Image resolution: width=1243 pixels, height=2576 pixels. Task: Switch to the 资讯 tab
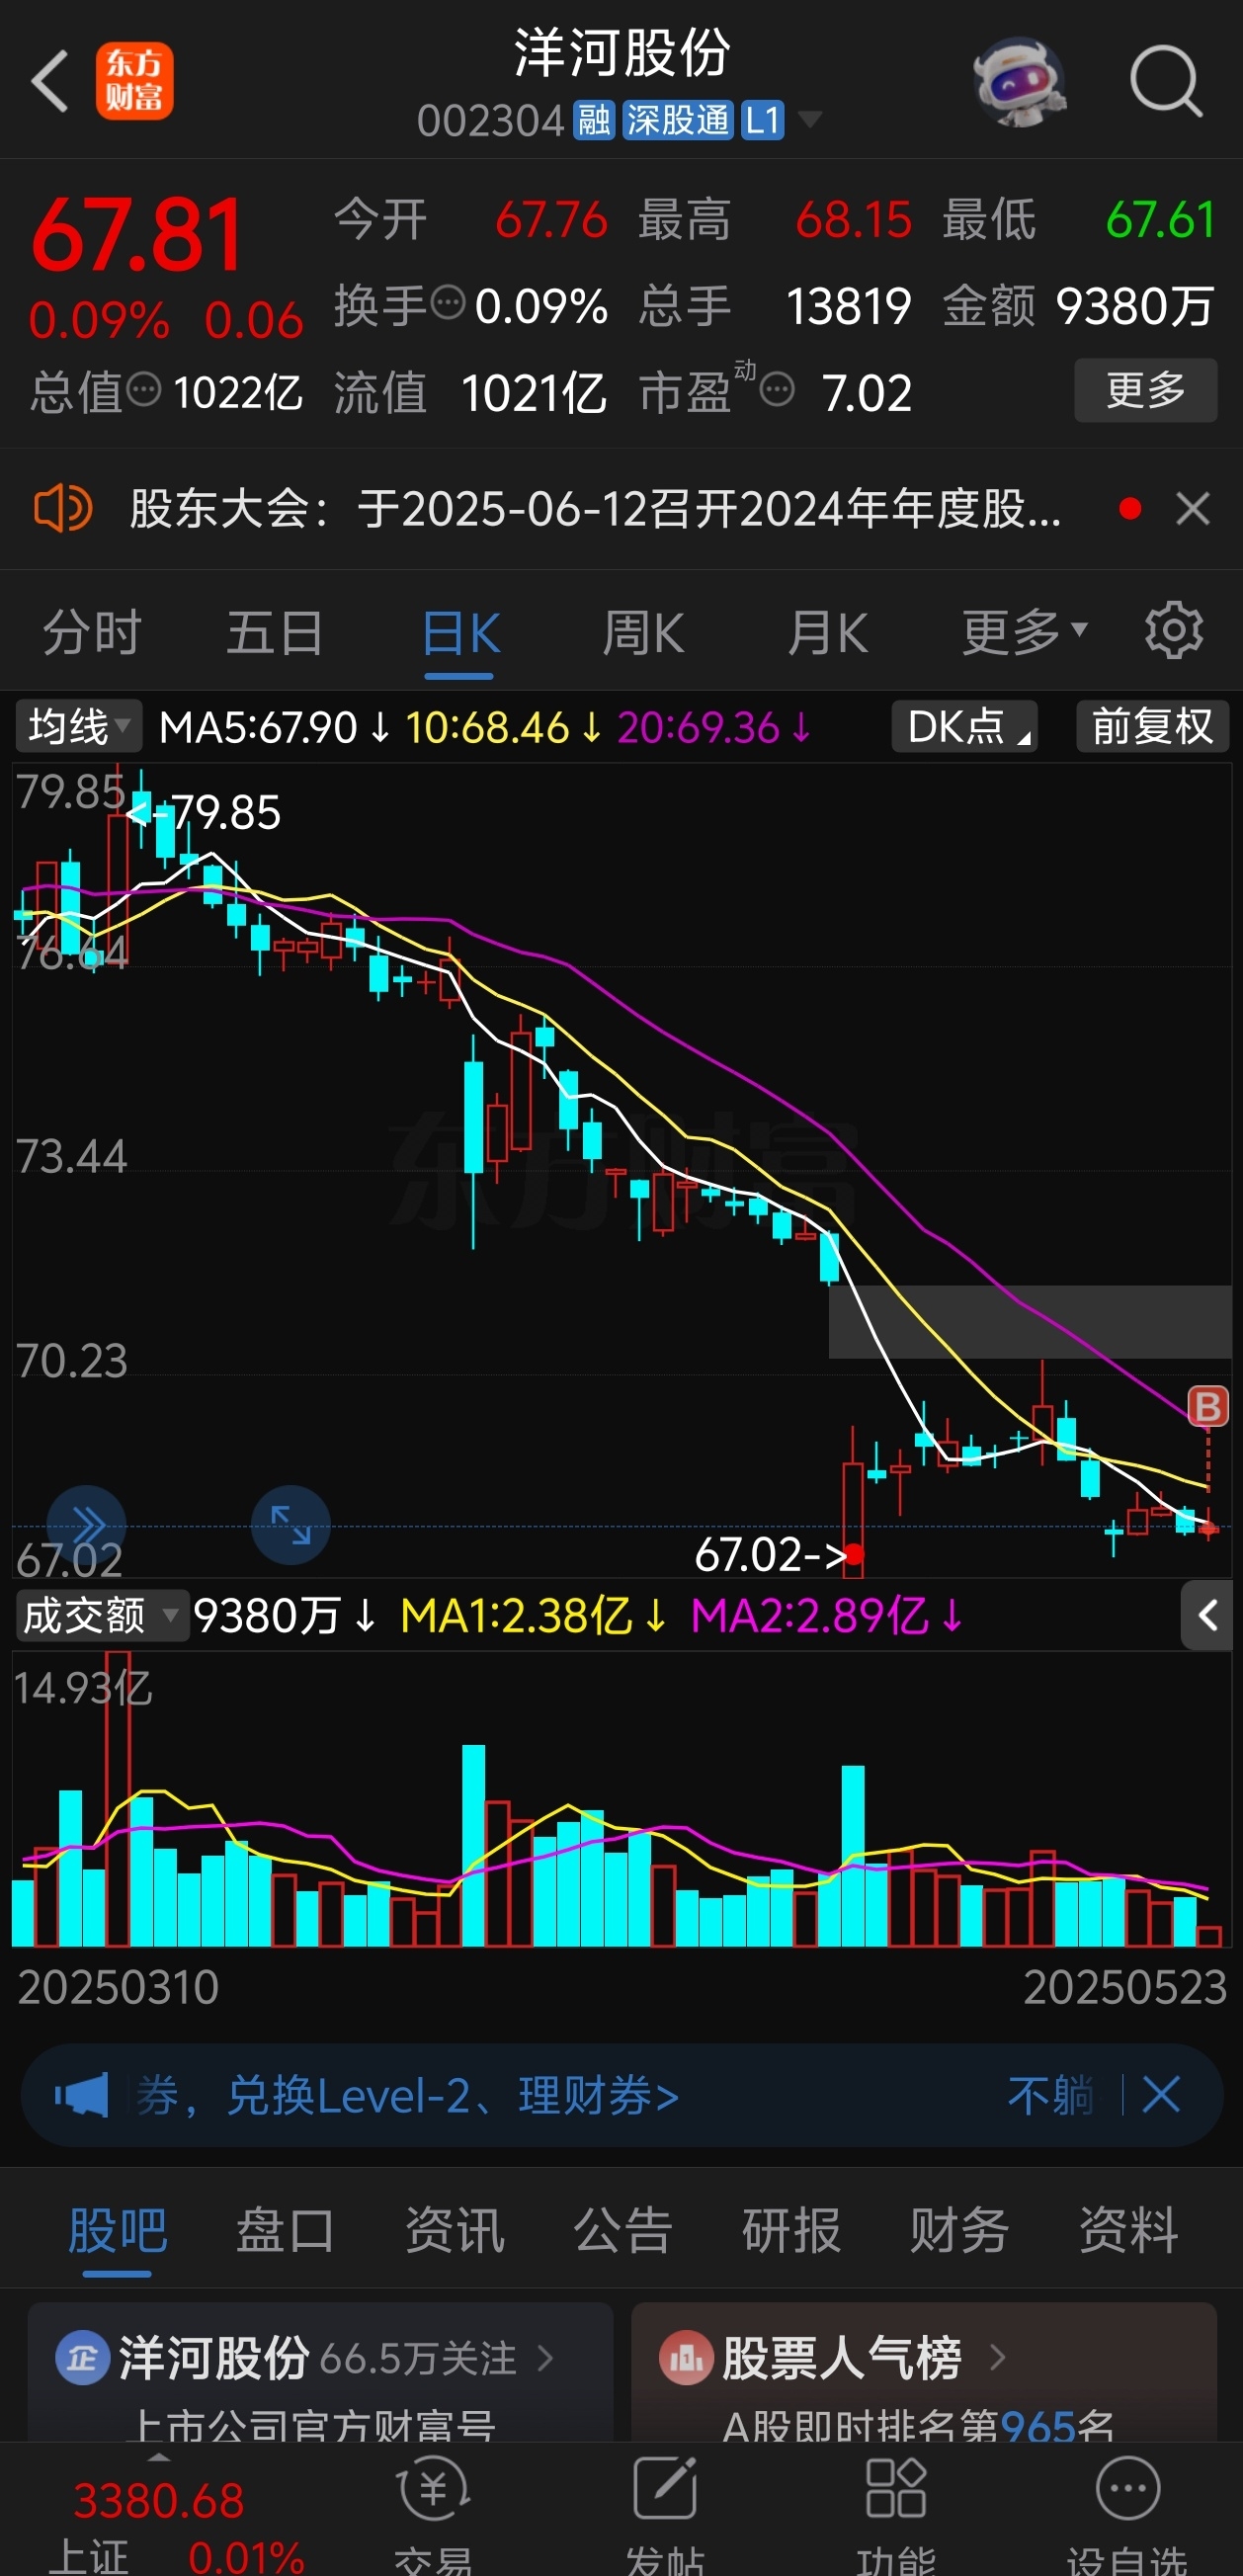tap(454, 2232)
